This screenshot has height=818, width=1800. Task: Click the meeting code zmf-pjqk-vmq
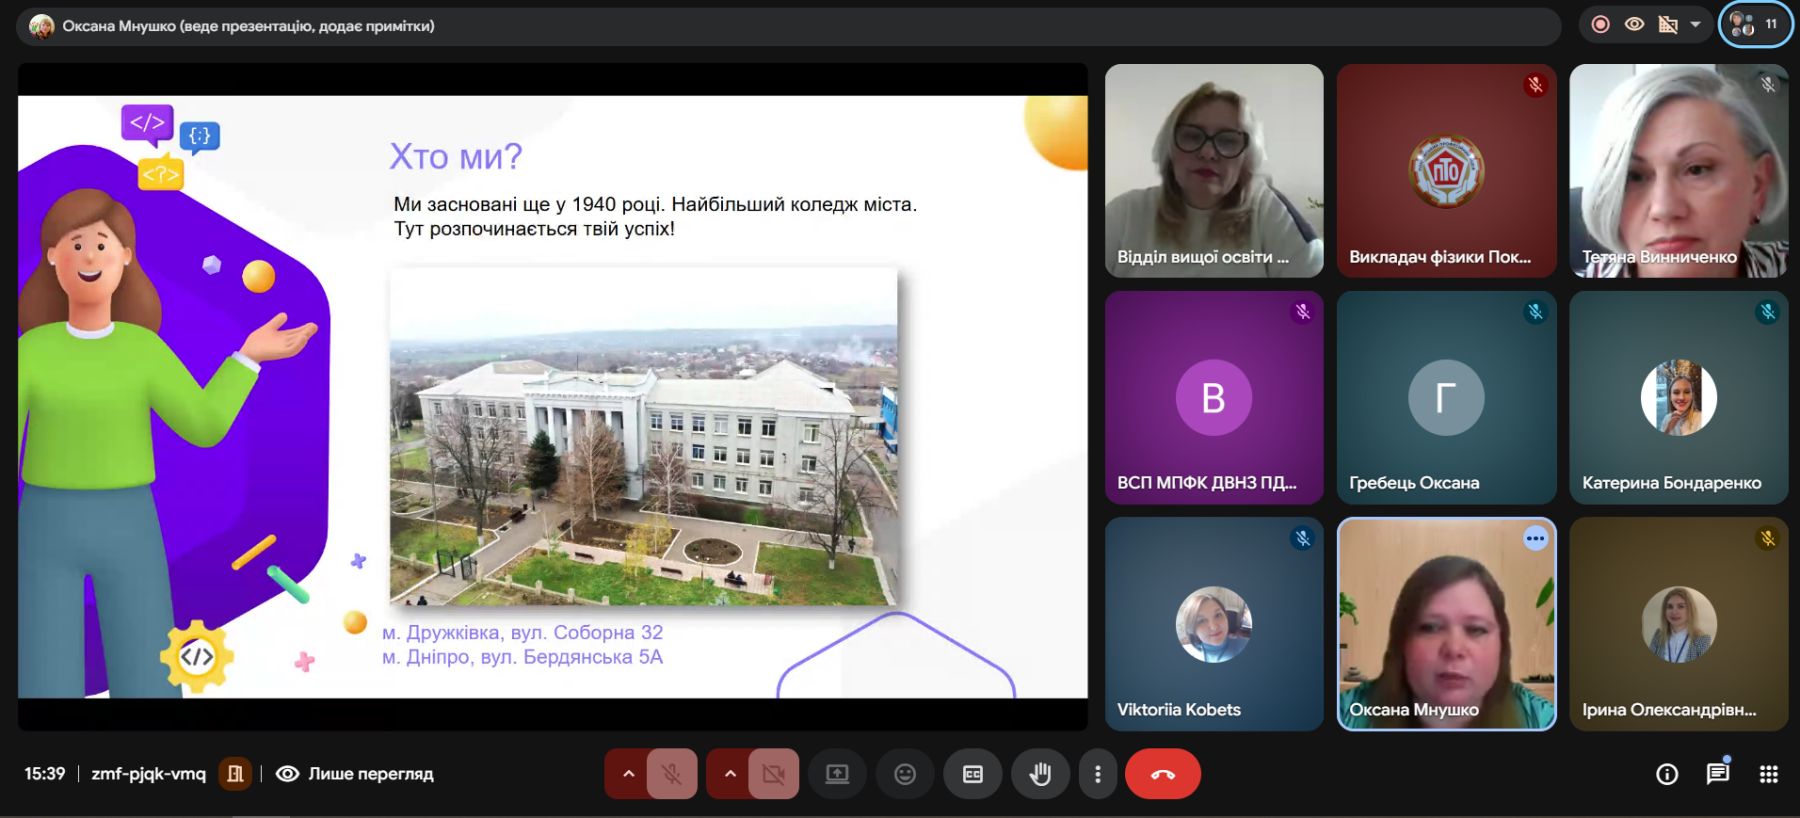[148, 773]
